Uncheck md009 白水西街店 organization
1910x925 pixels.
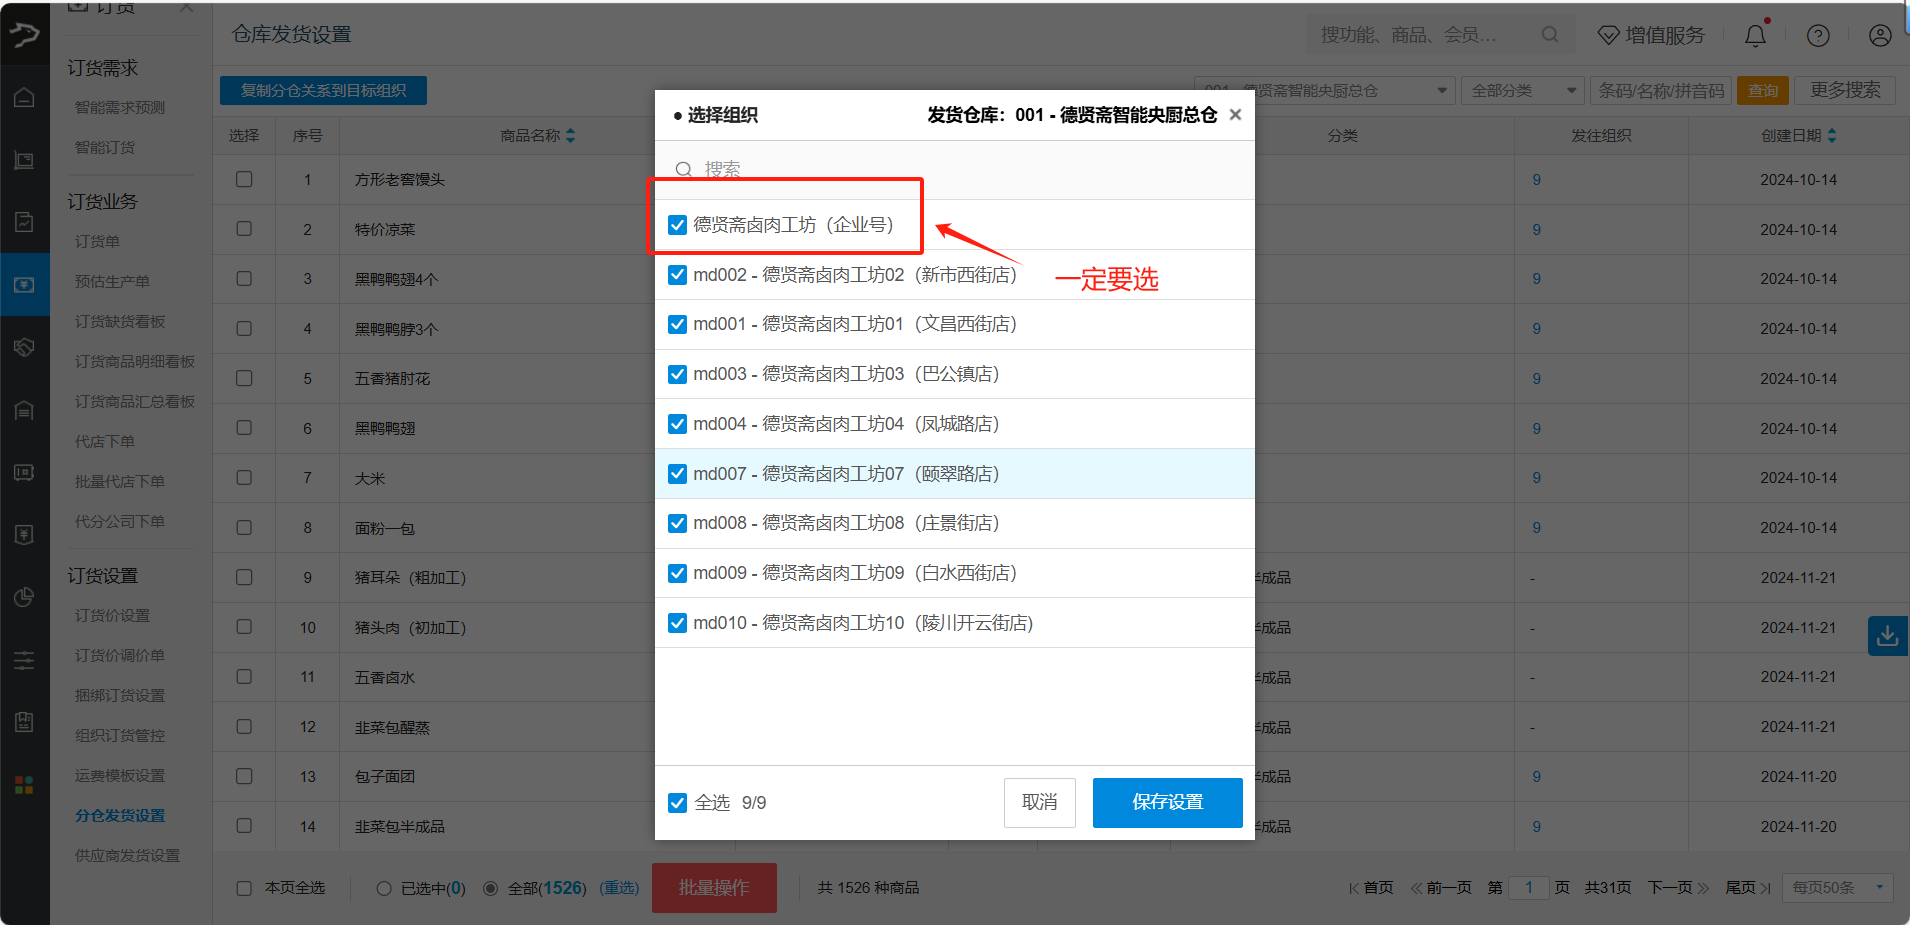click(x=677, y=573)
